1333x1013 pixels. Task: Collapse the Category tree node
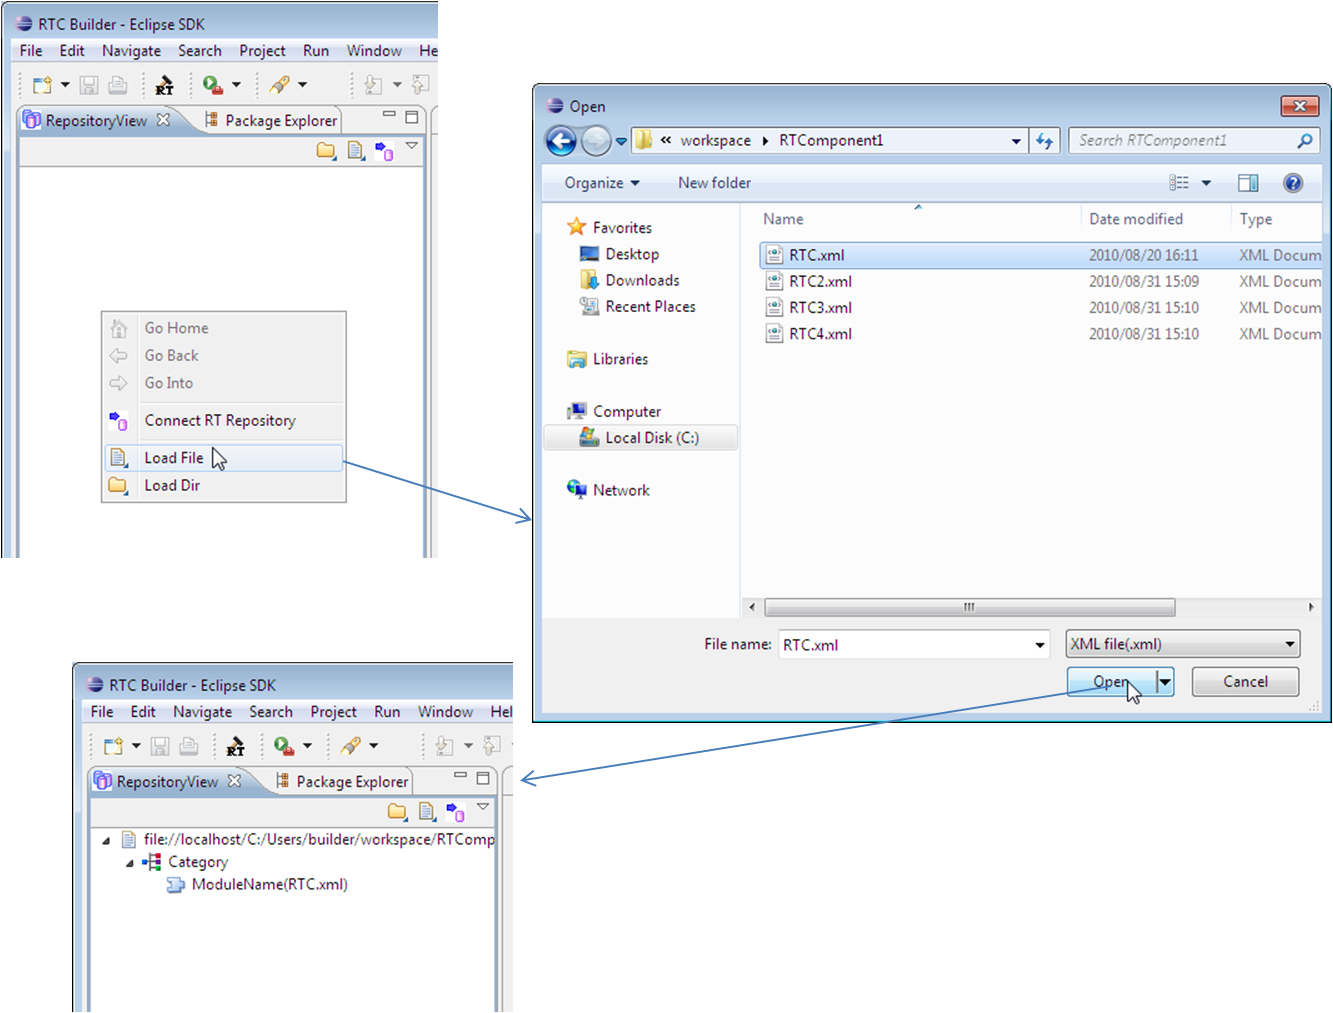point(128,861)
